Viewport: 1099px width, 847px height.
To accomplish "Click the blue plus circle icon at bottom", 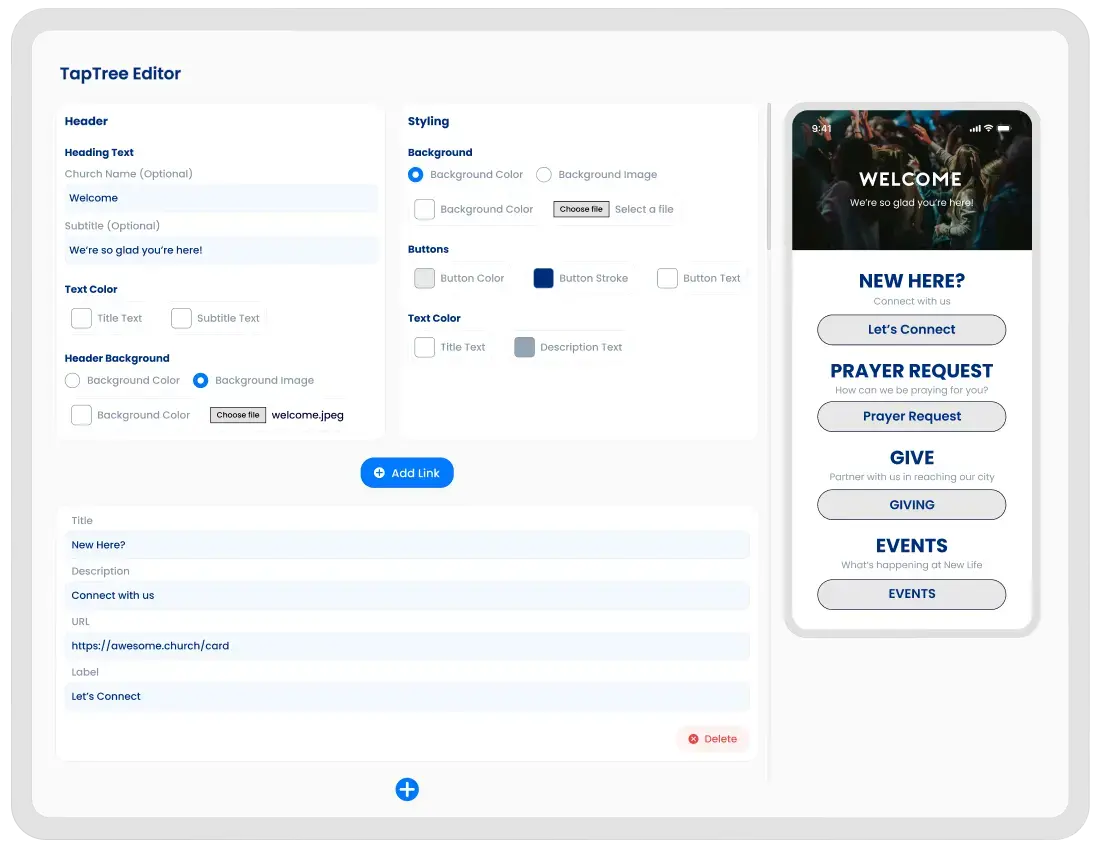I will [407, 790].
